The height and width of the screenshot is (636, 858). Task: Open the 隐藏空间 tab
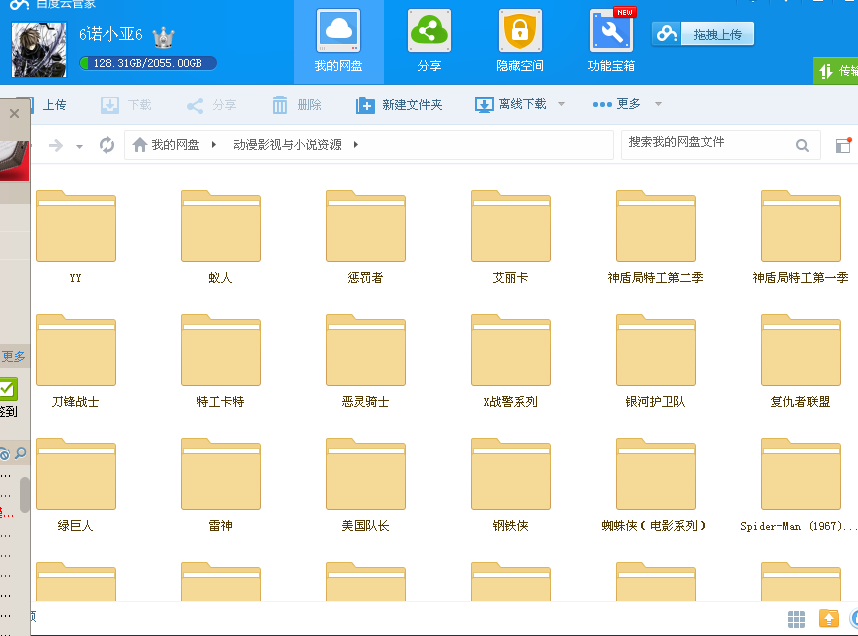[520, 42]
